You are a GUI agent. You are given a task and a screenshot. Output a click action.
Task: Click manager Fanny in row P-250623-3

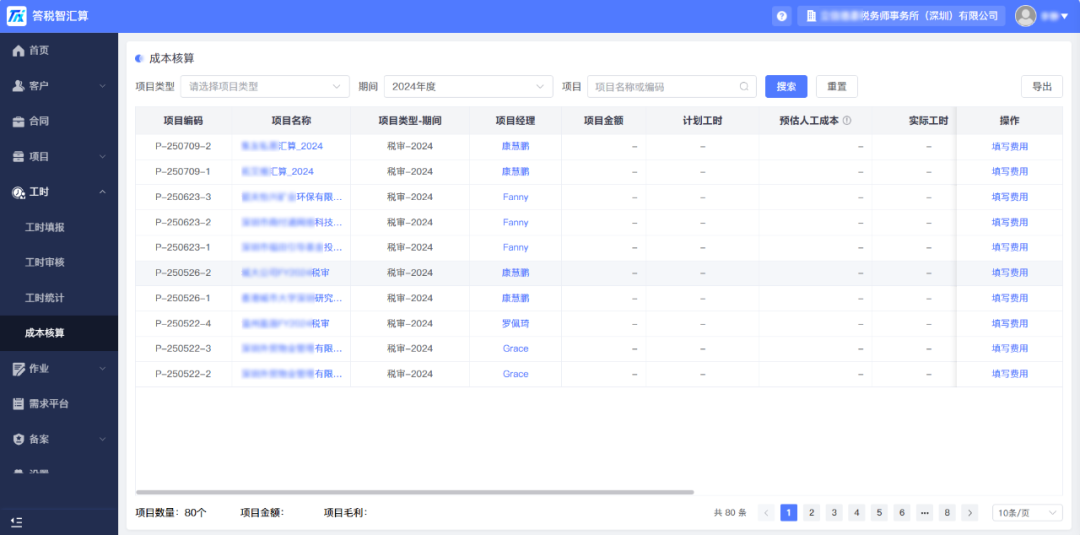[x=515, y=197]
